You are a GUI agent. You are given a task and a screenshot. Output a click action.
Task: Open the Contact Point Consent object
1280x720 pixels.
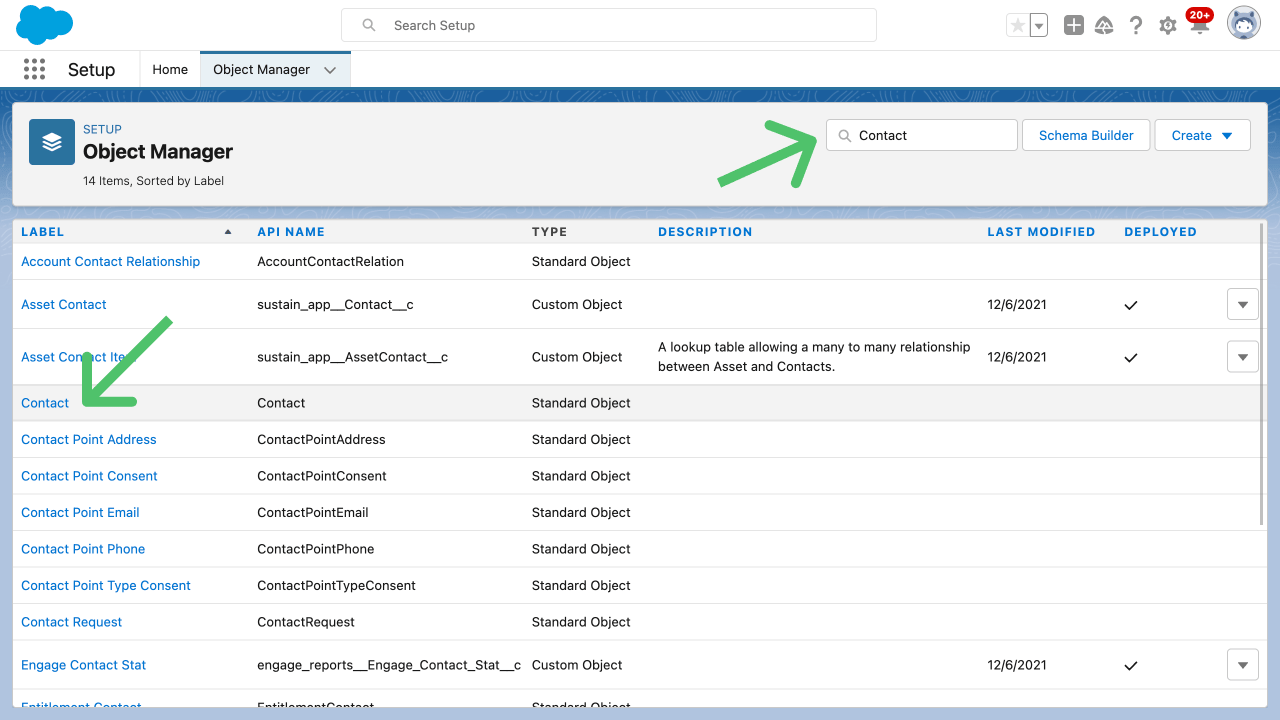pyautogui.click(x=90, y=476)
